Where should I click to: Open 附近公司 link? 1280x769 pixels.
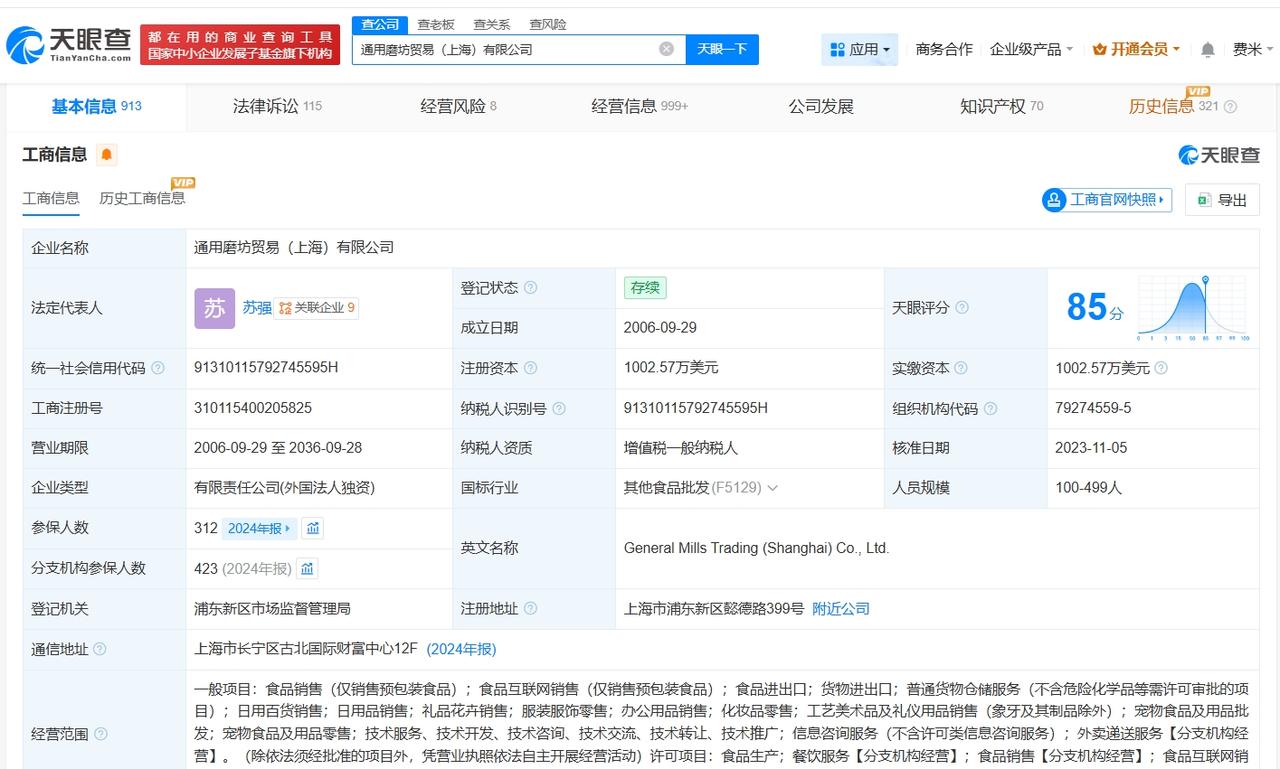pos(841,608)
